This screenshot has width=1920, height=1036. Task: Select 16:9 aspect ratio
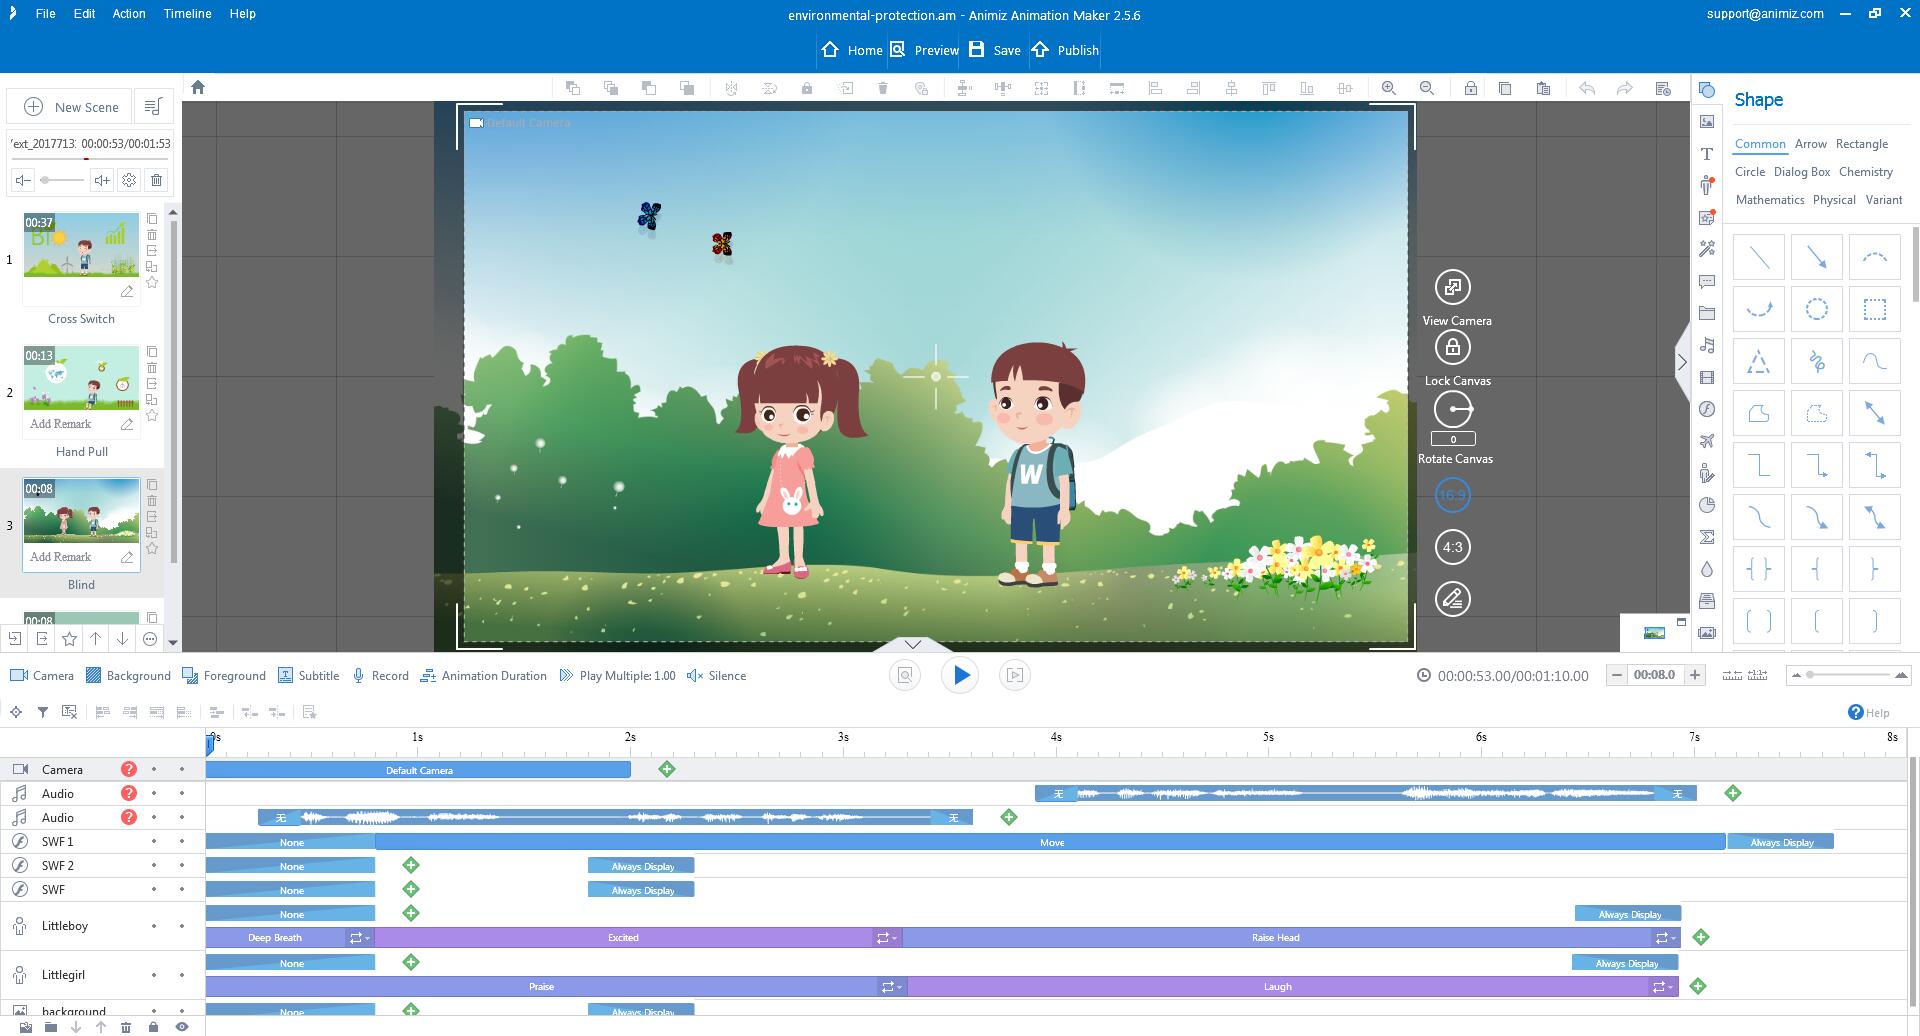pos(1453,495)
